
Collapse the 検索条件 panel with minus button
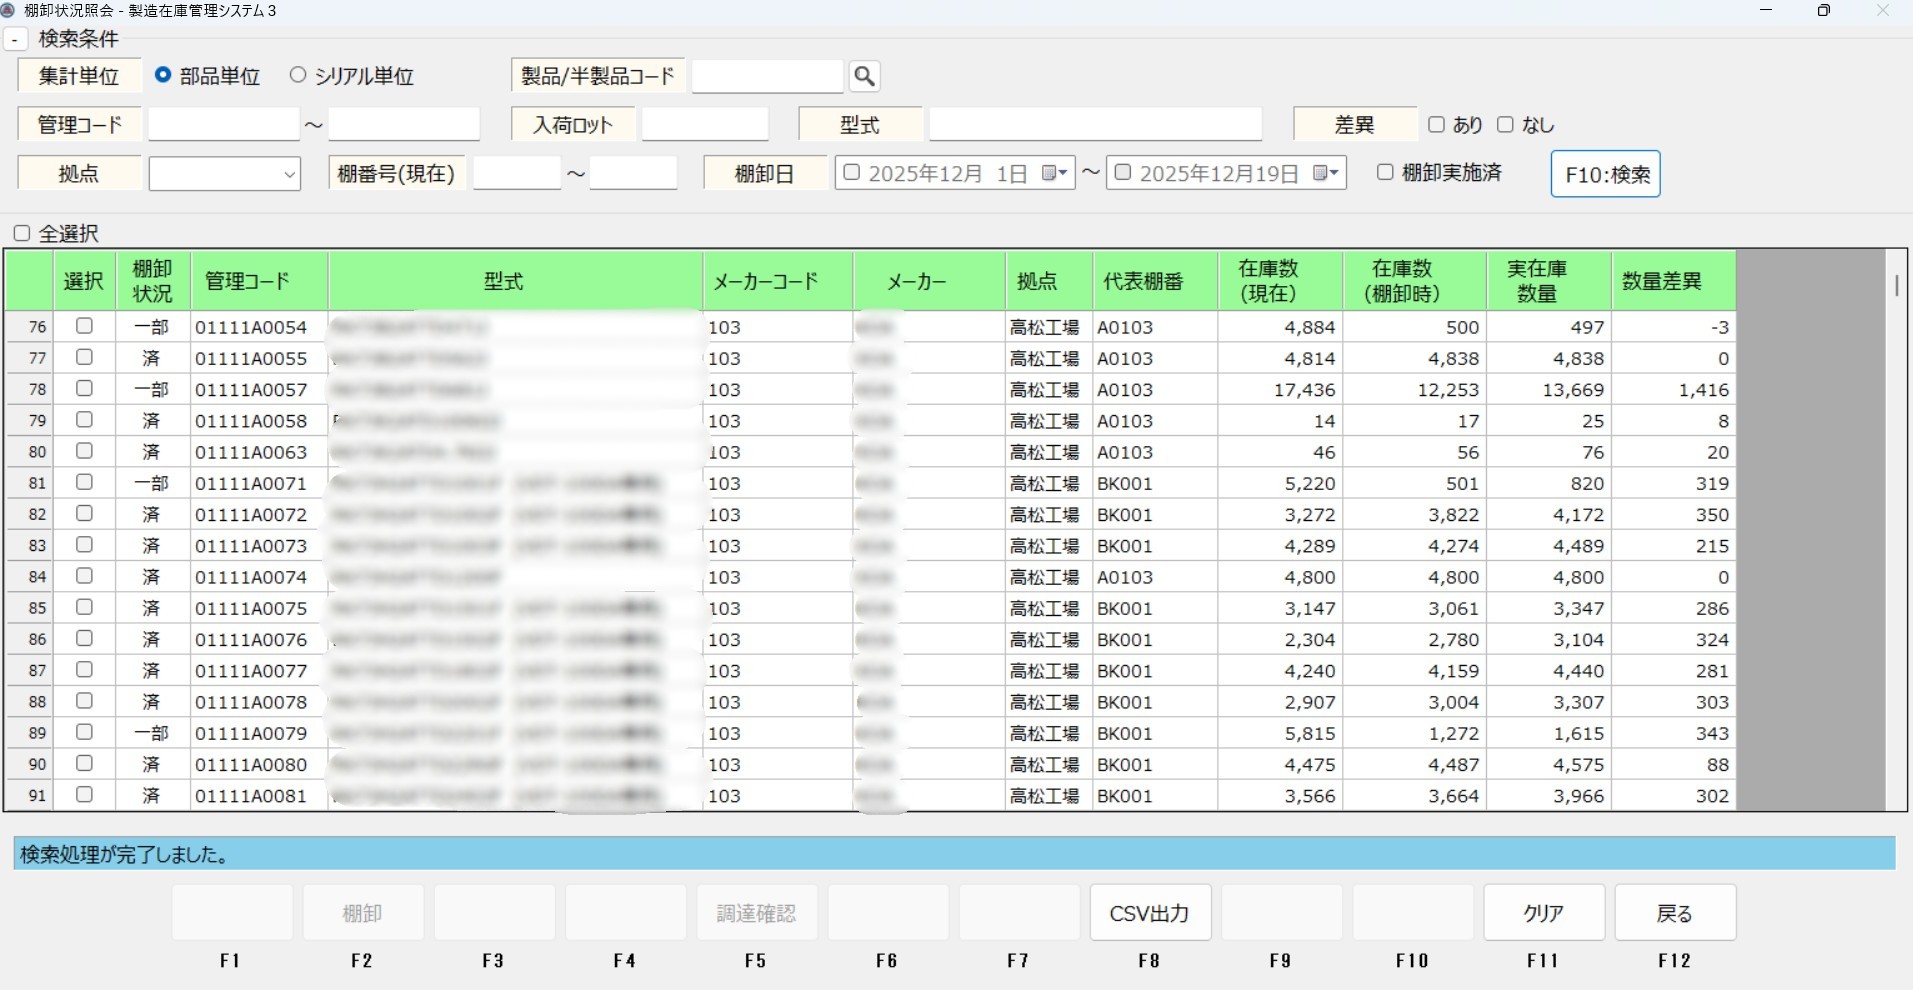pyautogui.click(x=15, y=40)
